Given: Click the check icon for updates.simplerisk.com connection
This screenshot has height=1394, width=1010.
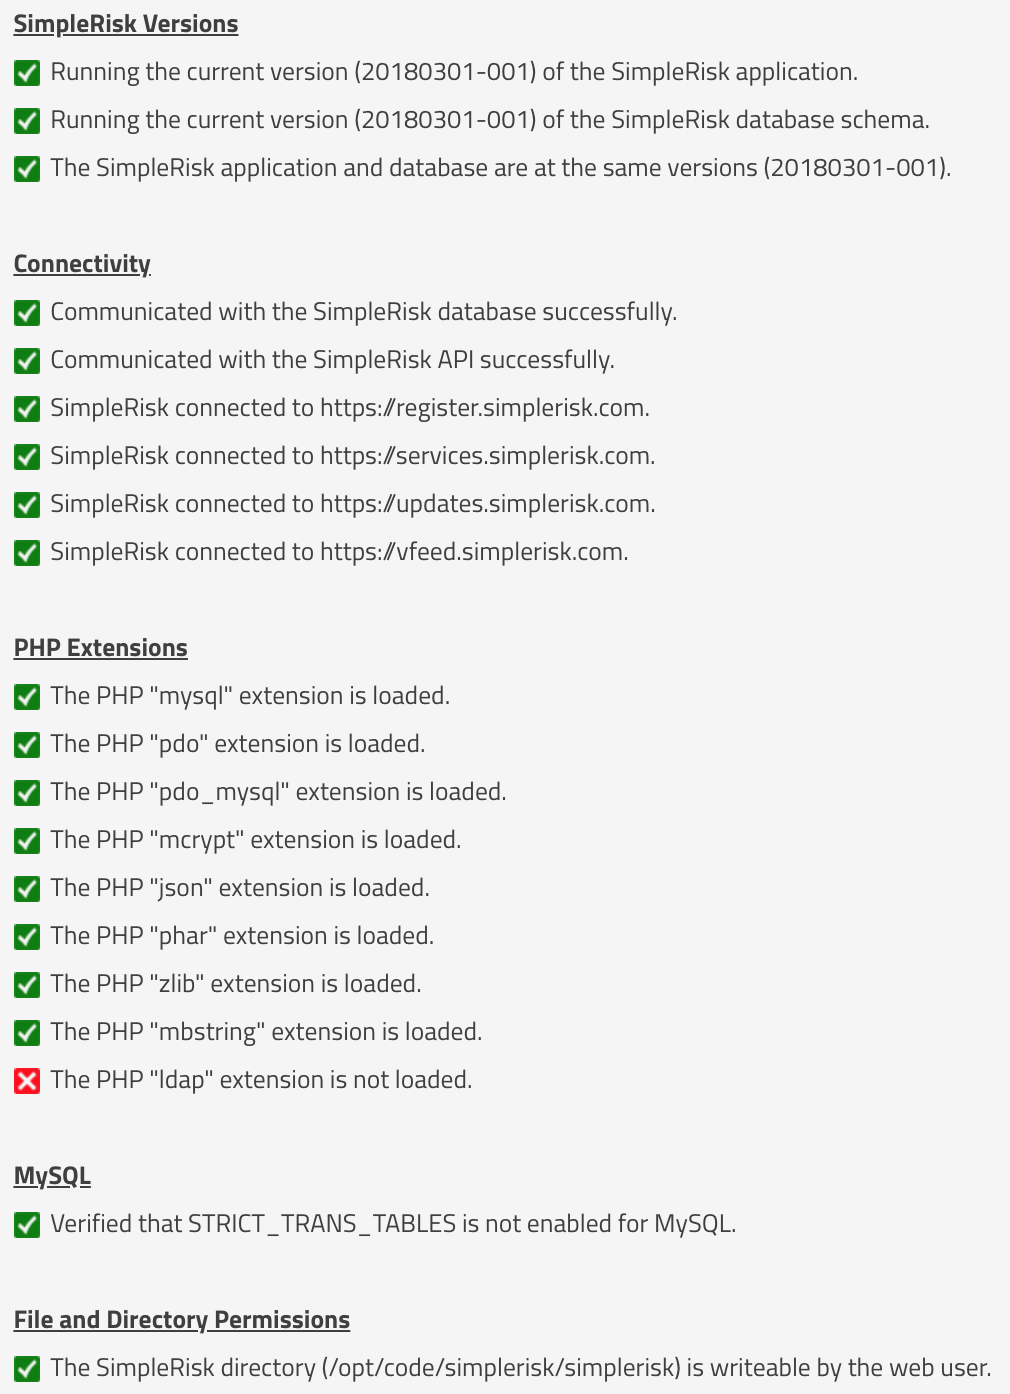Looking at the screenshot, I should point(27,504).
